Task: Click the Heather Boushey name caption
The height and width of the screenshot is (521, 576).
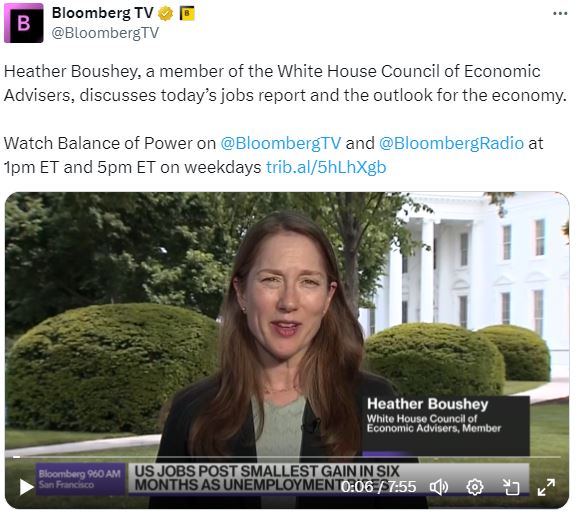Action: pos(428,404)
